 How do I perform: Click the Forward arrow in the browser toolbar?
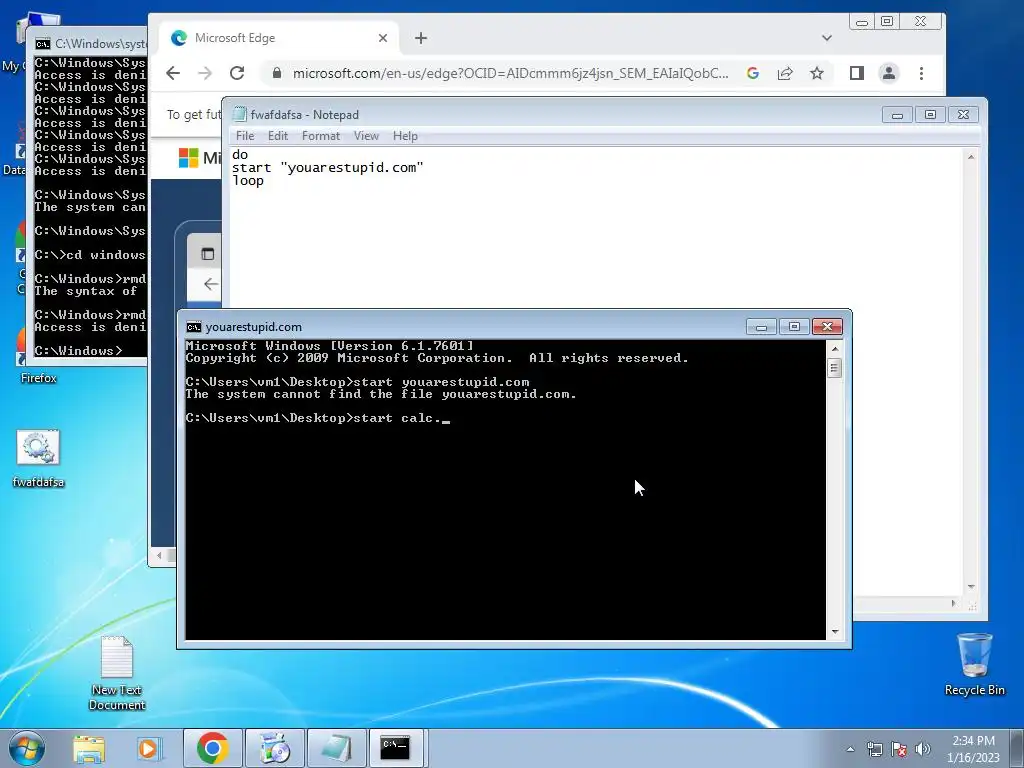[x=205, y=73]
